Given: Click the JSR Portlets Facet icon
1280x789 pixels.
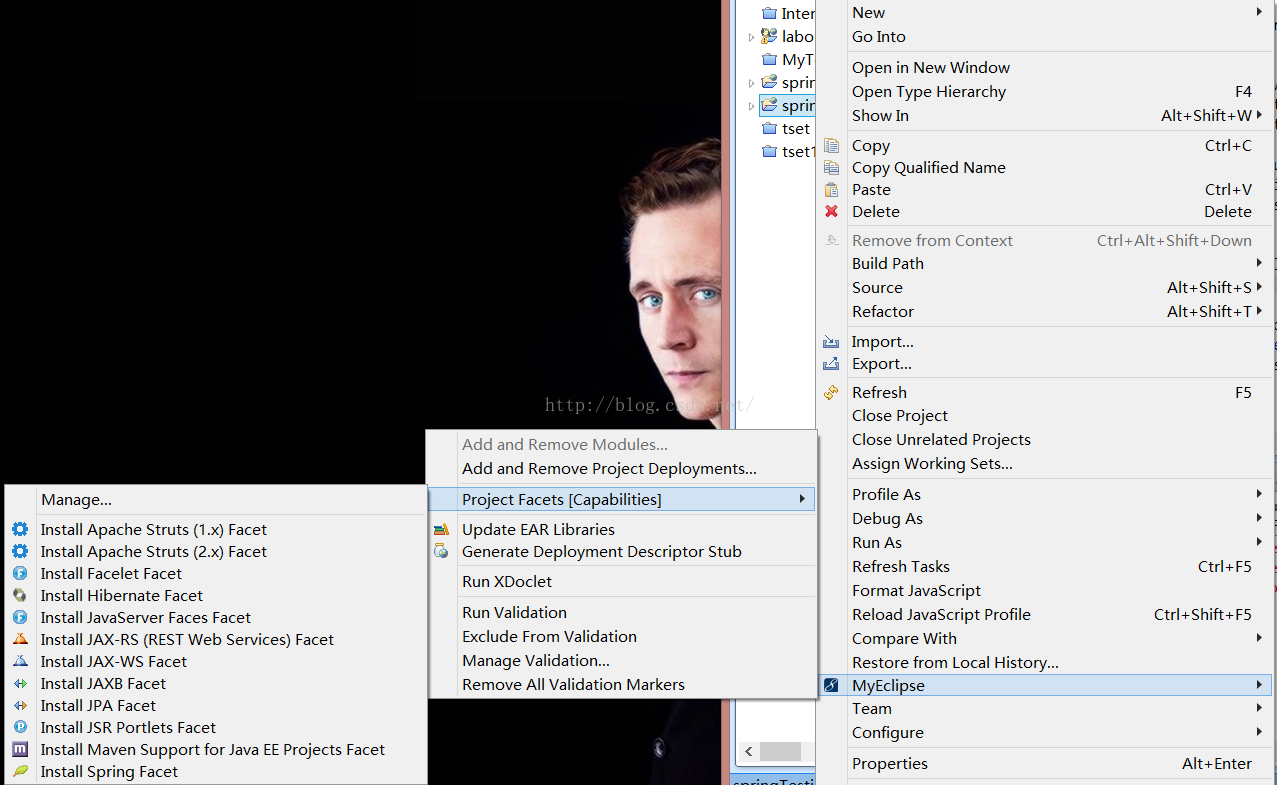Looking at the screenshot, I should click(x=20, y=728).
